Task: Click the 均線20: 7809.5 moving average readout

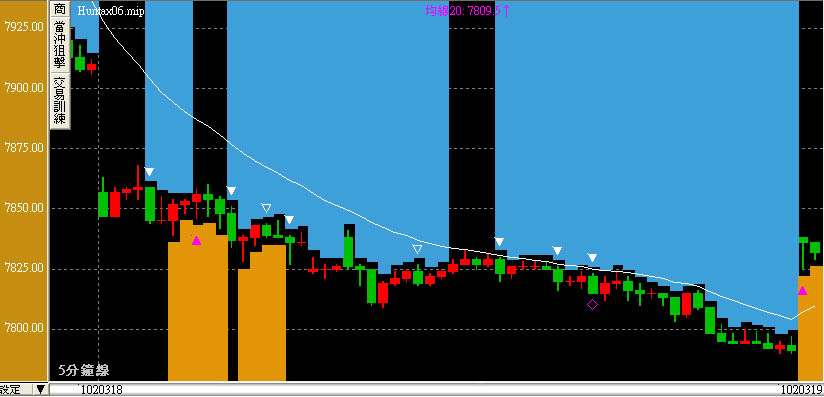Action: tap(467, 10)
